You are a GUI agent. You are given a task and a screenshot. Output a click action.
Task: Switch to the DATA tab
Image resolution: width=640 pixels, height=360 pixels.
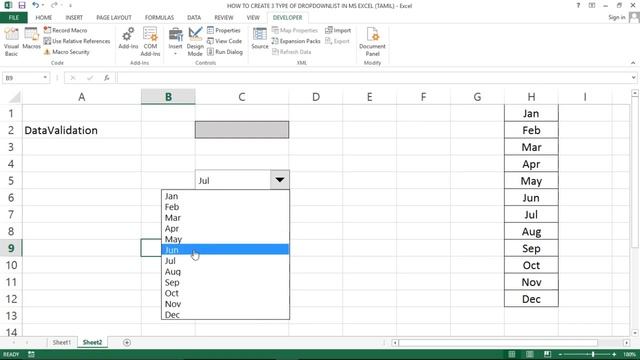(194, 18)
